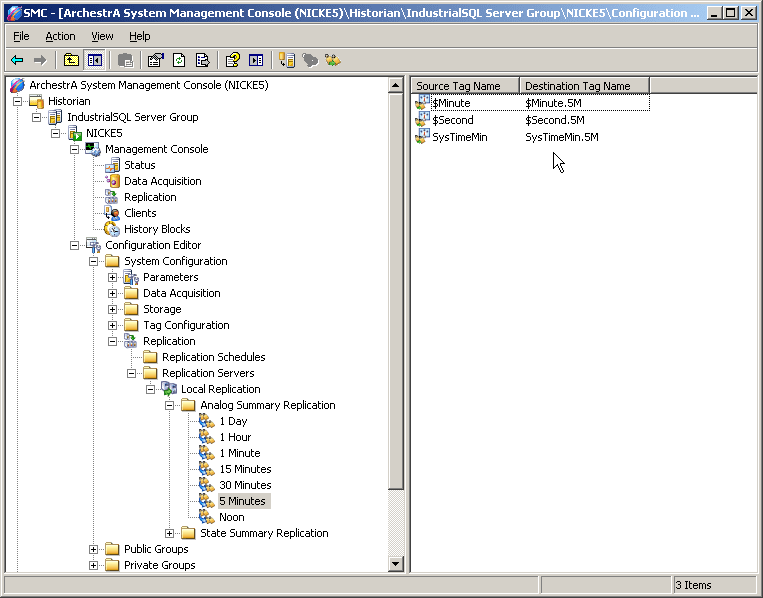Image resolution: width=763 pixels, height=598 pixels.
Task: Expand the Data Acquisition folder under System Configuration
Action: click(112, 293)
